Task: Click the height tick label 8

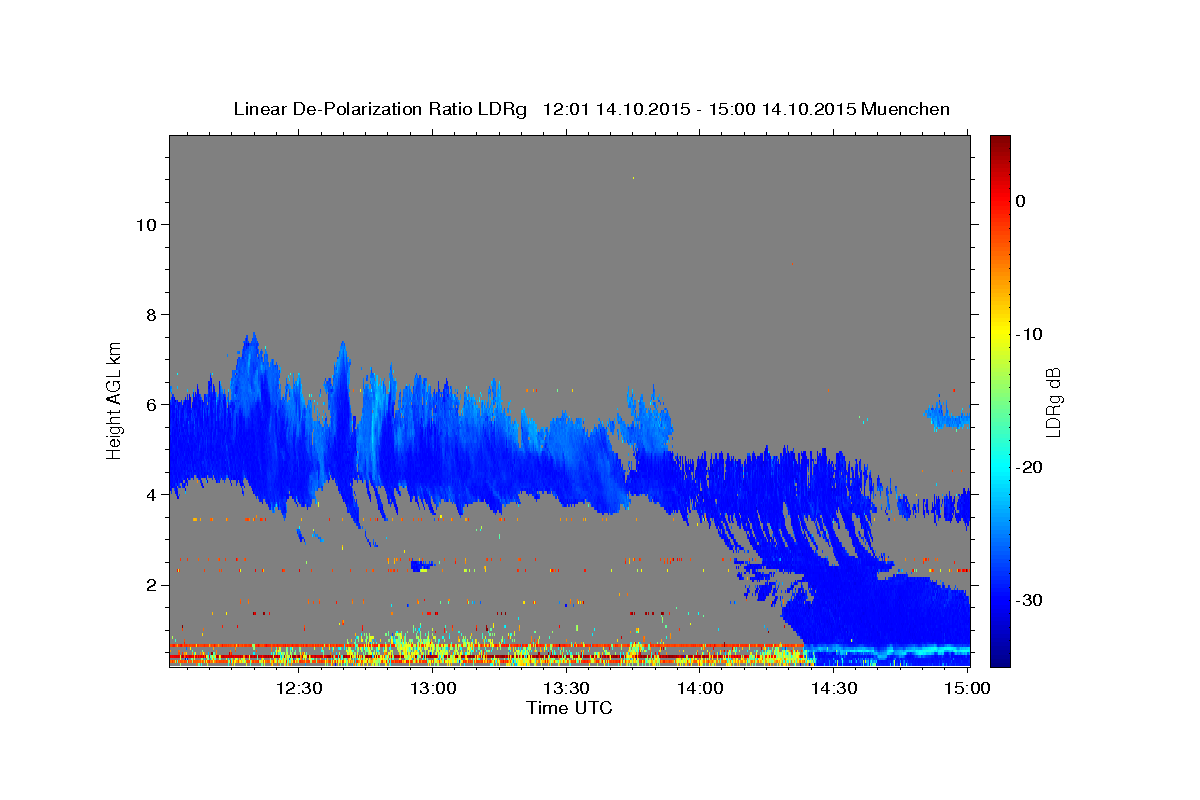Action: coord(151,314)
